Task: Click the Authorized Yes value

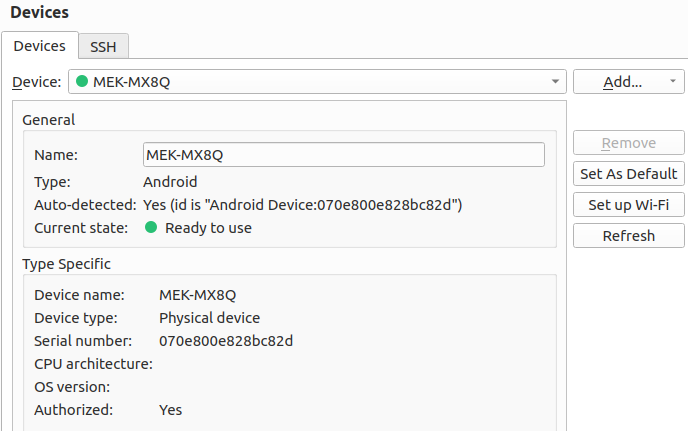Action: pyautogui.click(x=170, y=410)
